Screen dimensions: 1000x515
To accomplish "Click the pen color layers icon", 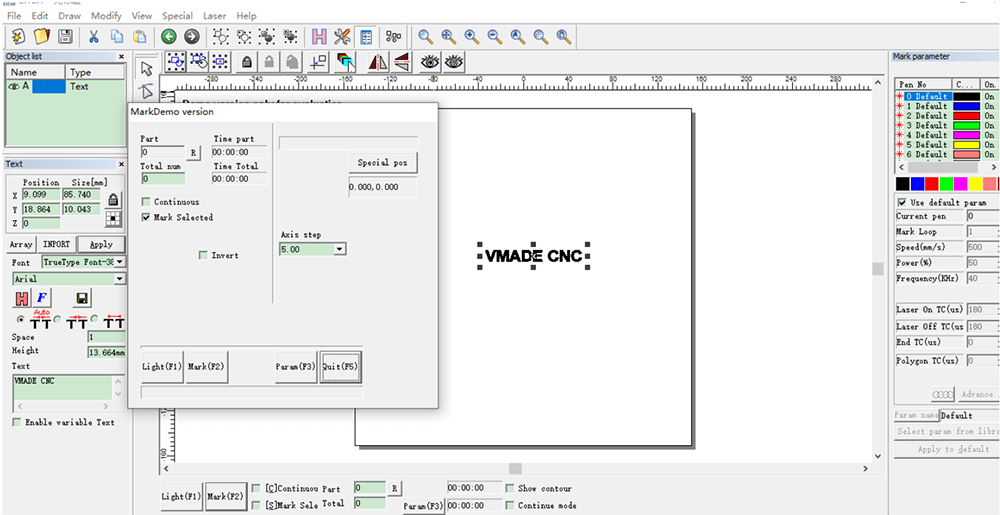I will (344, 61).
